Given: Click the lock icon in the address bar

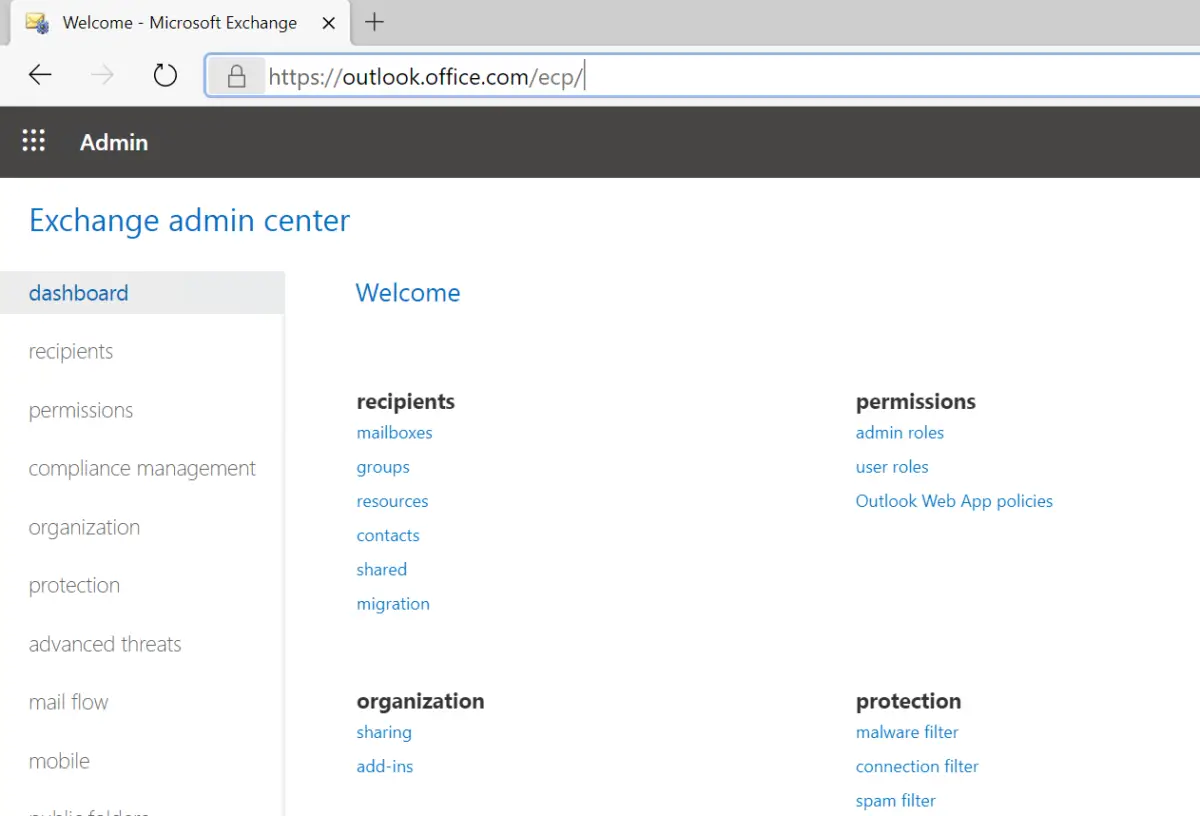Looking at the screenshot, I should click(x=236, y=76).
